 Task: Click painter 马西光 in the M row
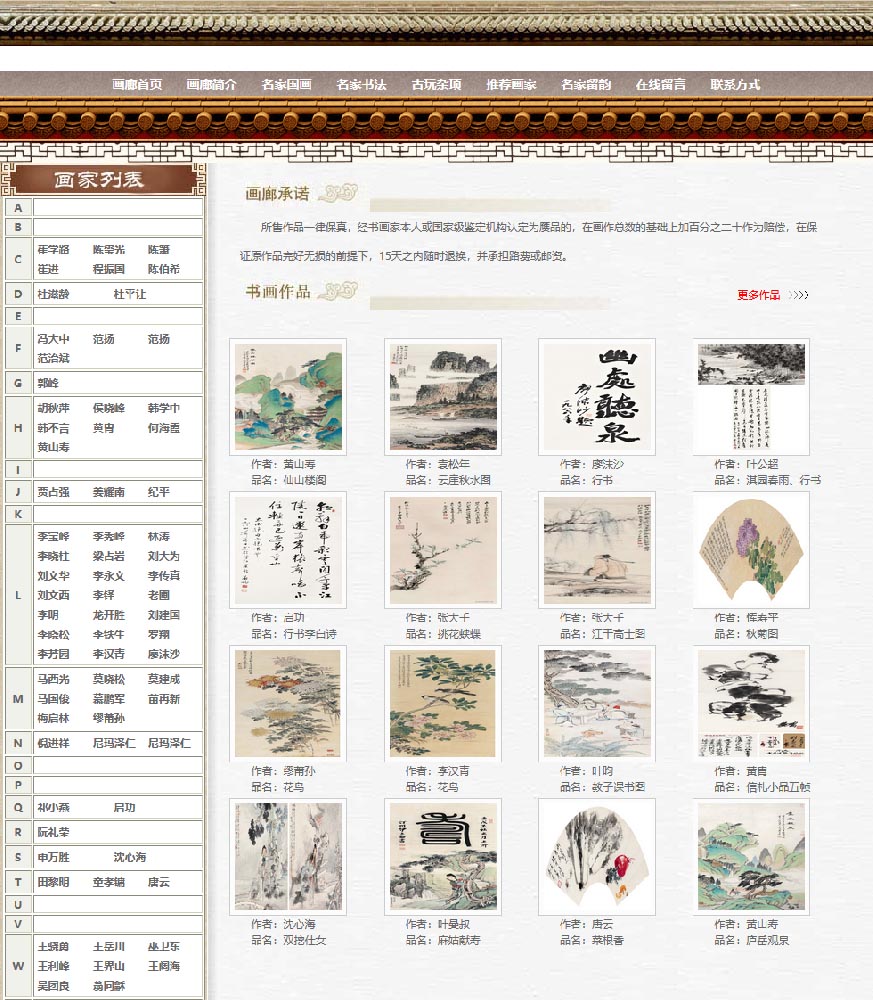point(54,679)
